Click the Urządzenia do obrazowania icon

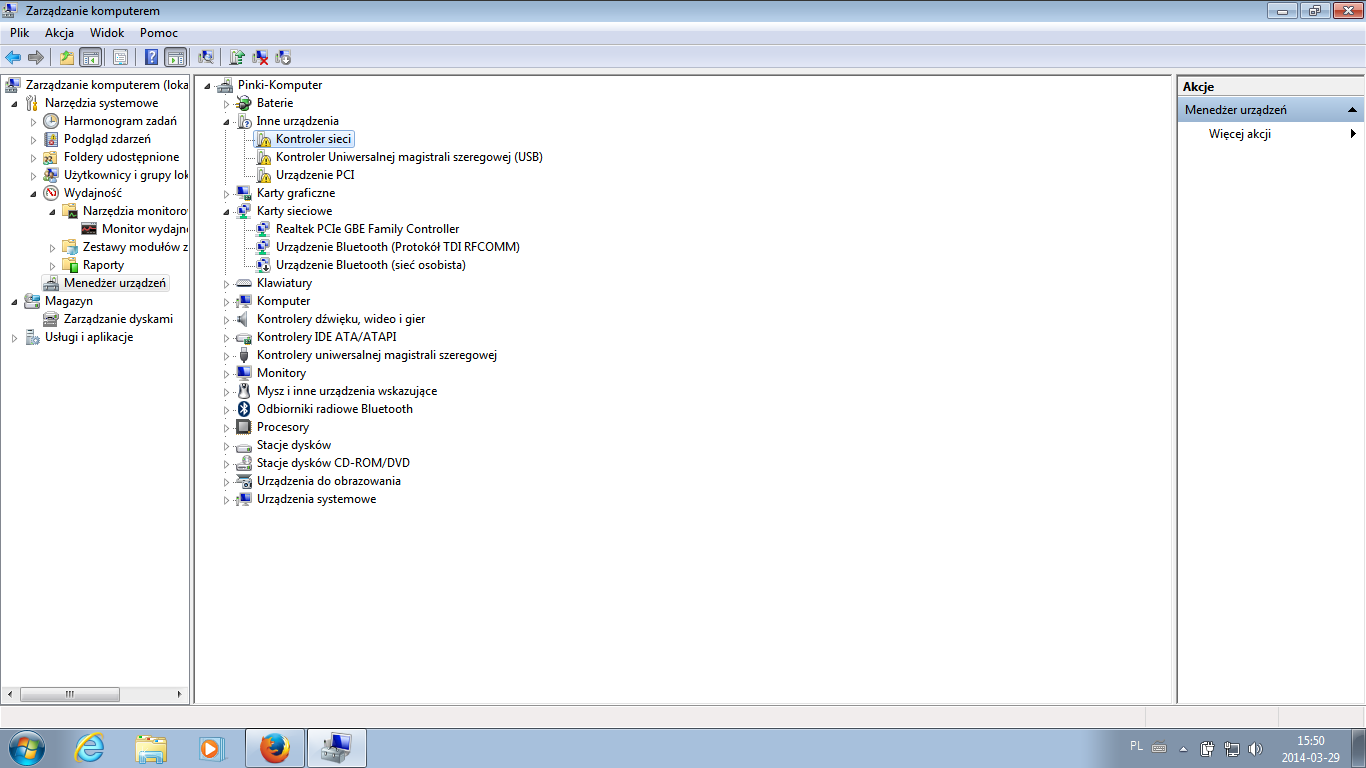(x=244, y=481)
